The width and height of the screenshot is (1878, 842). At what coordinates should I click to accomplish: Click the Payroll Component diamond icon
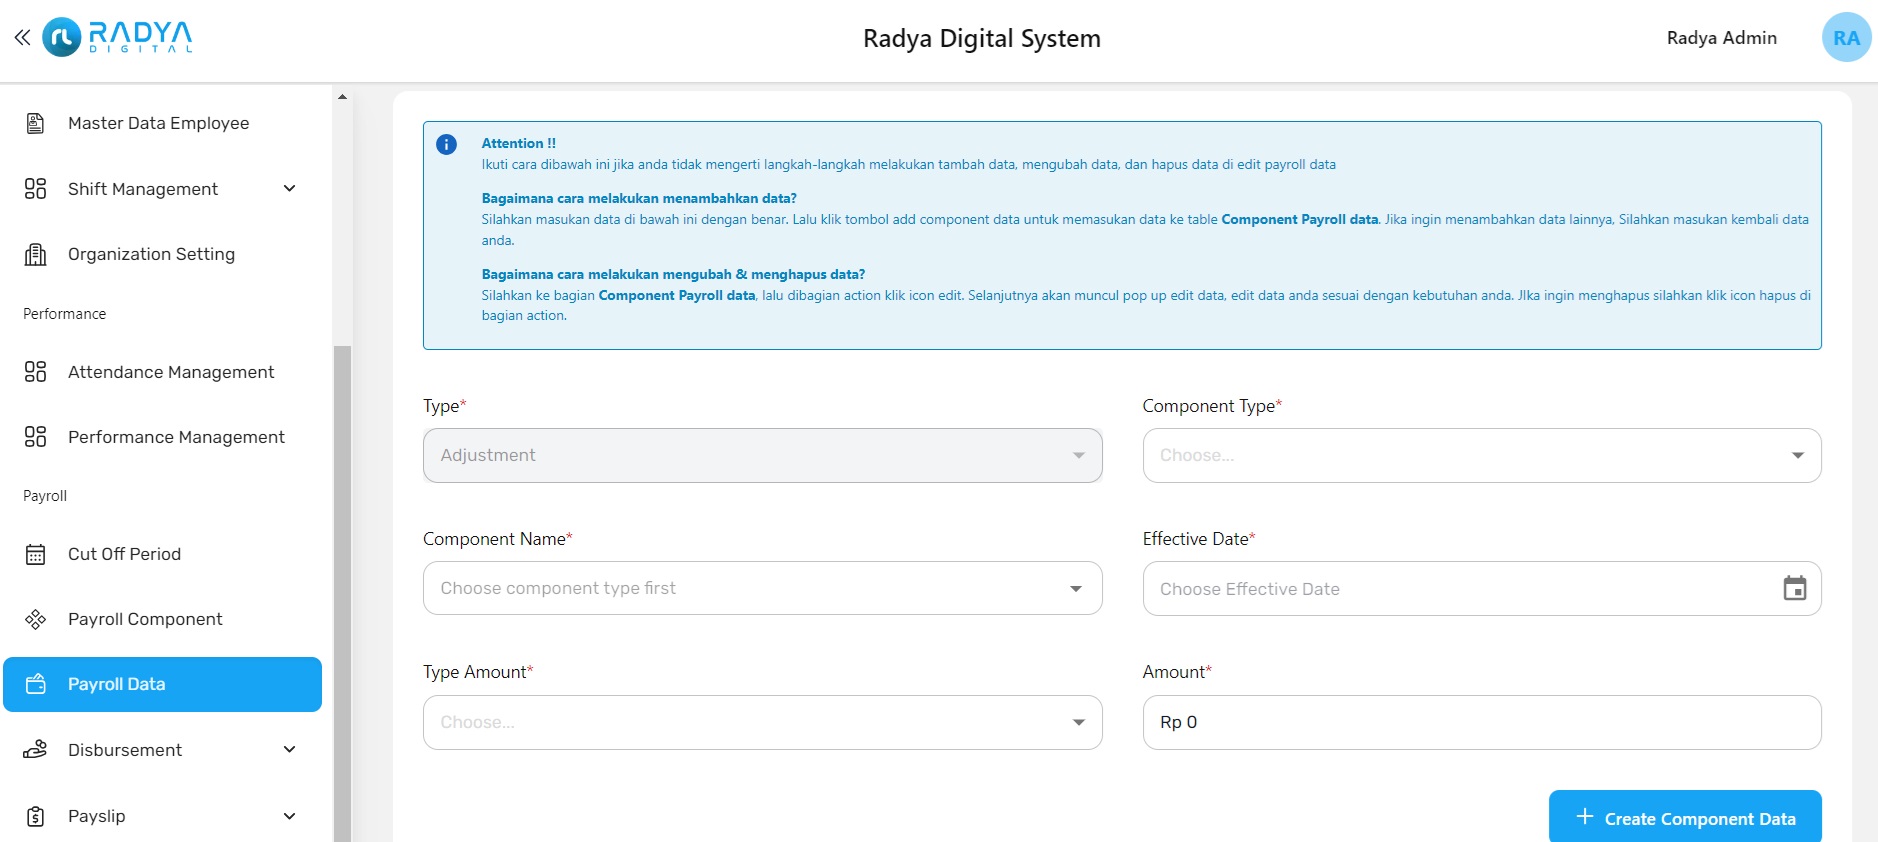(x=35, y=619)
